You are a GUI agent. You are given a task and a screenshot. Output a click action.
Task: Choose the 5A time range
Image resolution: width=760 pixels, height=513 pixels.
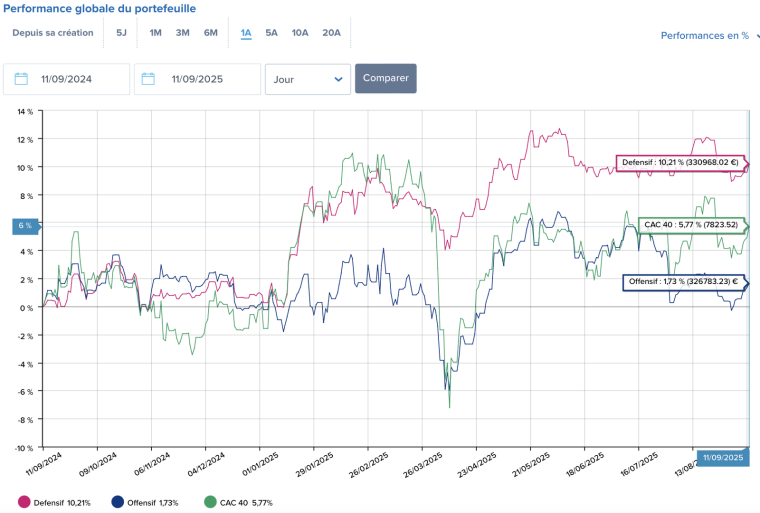[271, 33]
